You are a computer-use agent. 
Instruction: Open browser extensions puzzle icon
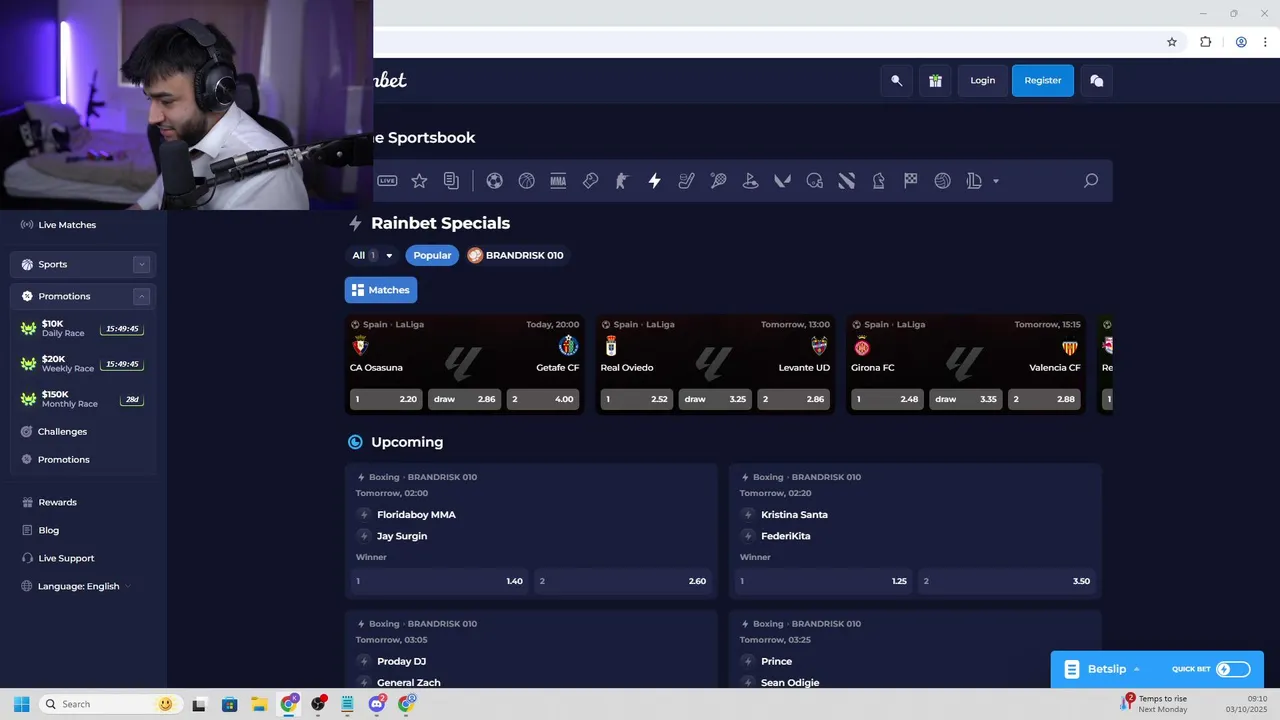click(1205, 42)
